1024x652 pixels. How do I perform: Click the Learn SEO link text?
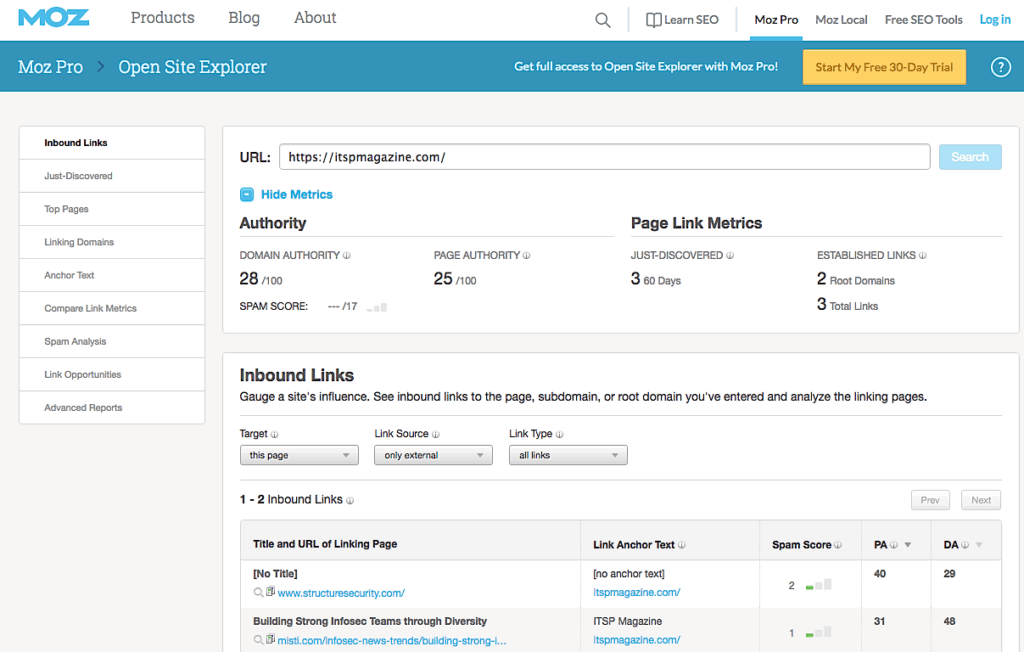(x=691, y=20)
